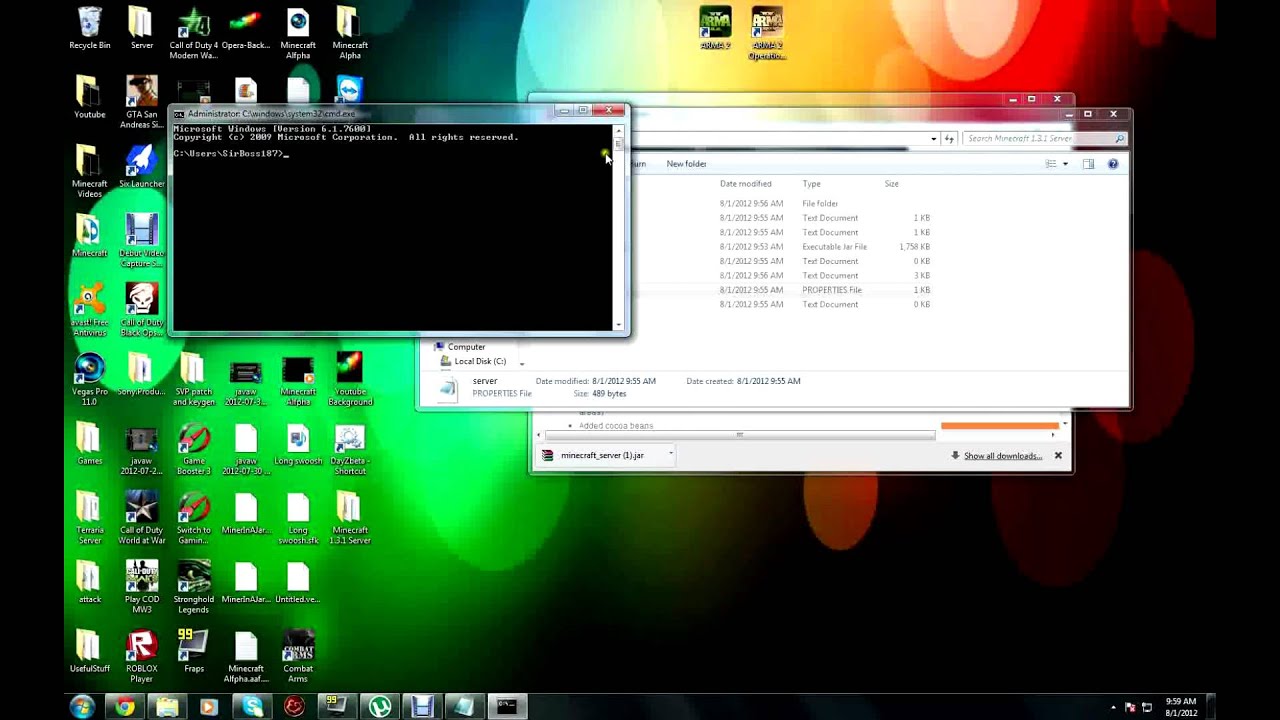This screenshot has height=720, width=1280.
Task: Open the Combat Arms shortcut
Action: (297, 656)
